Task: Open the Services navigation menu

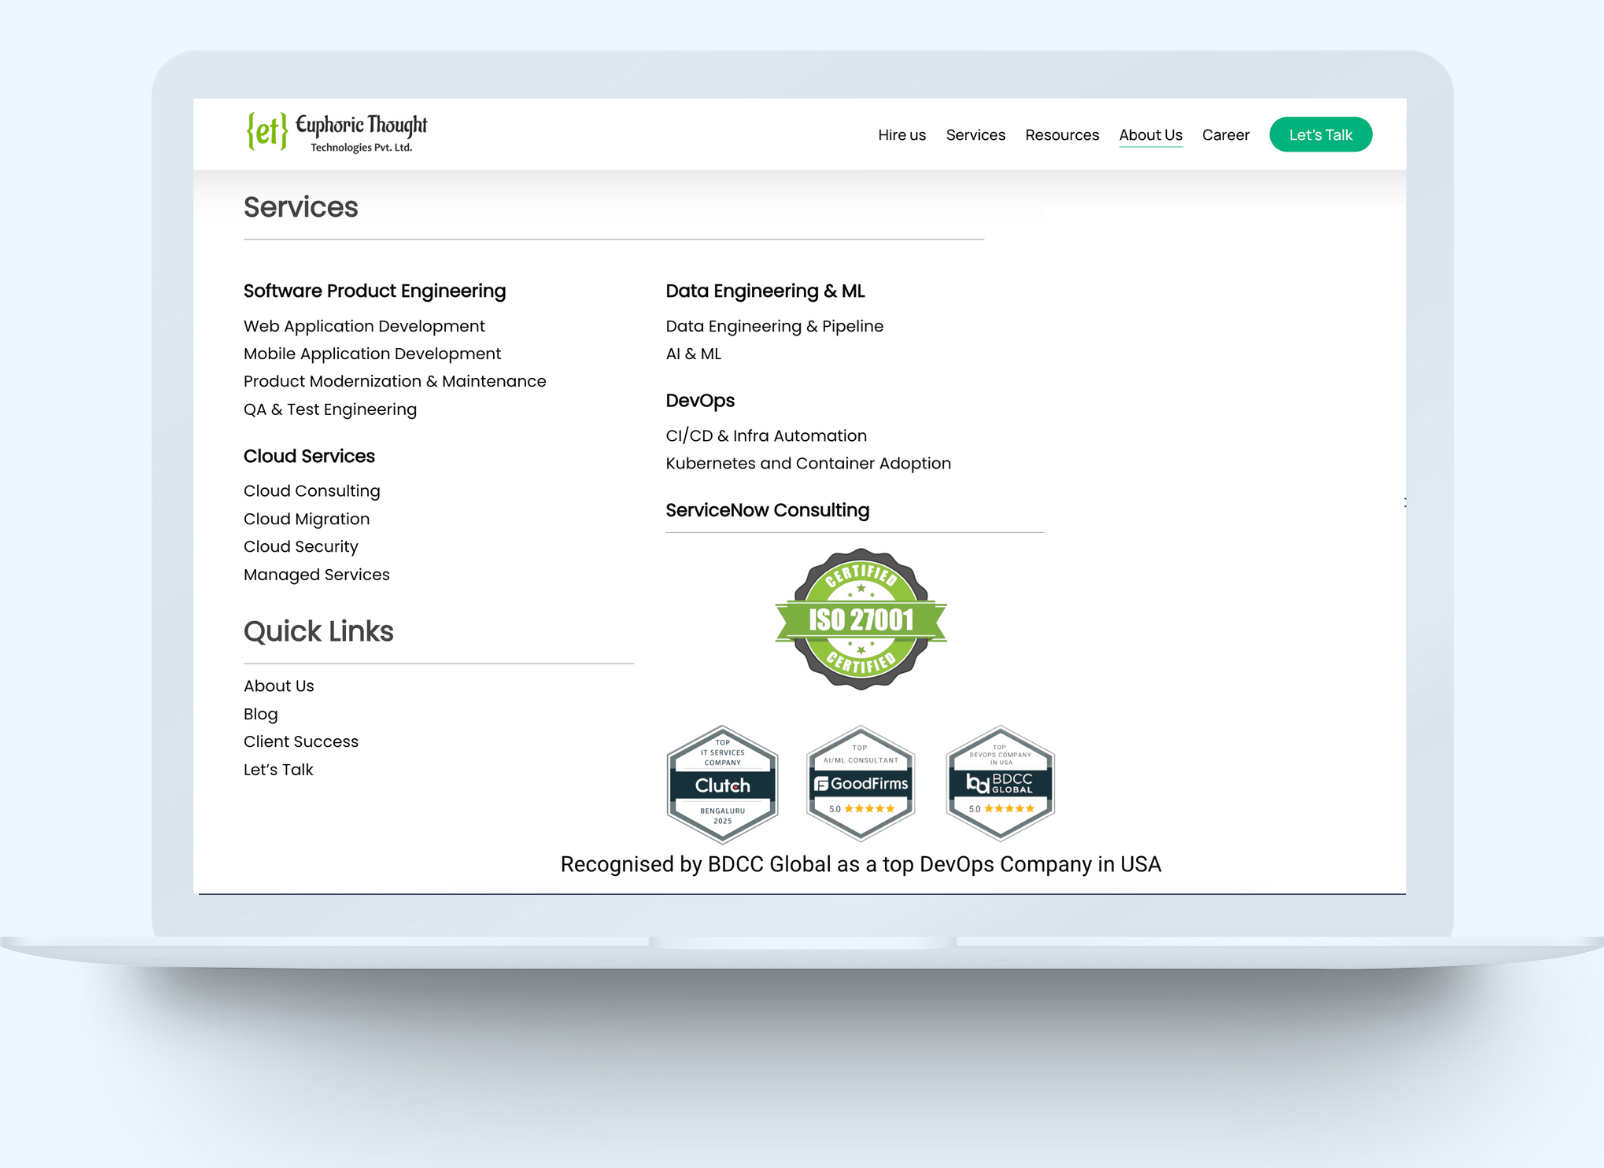Action: (975, 135)
